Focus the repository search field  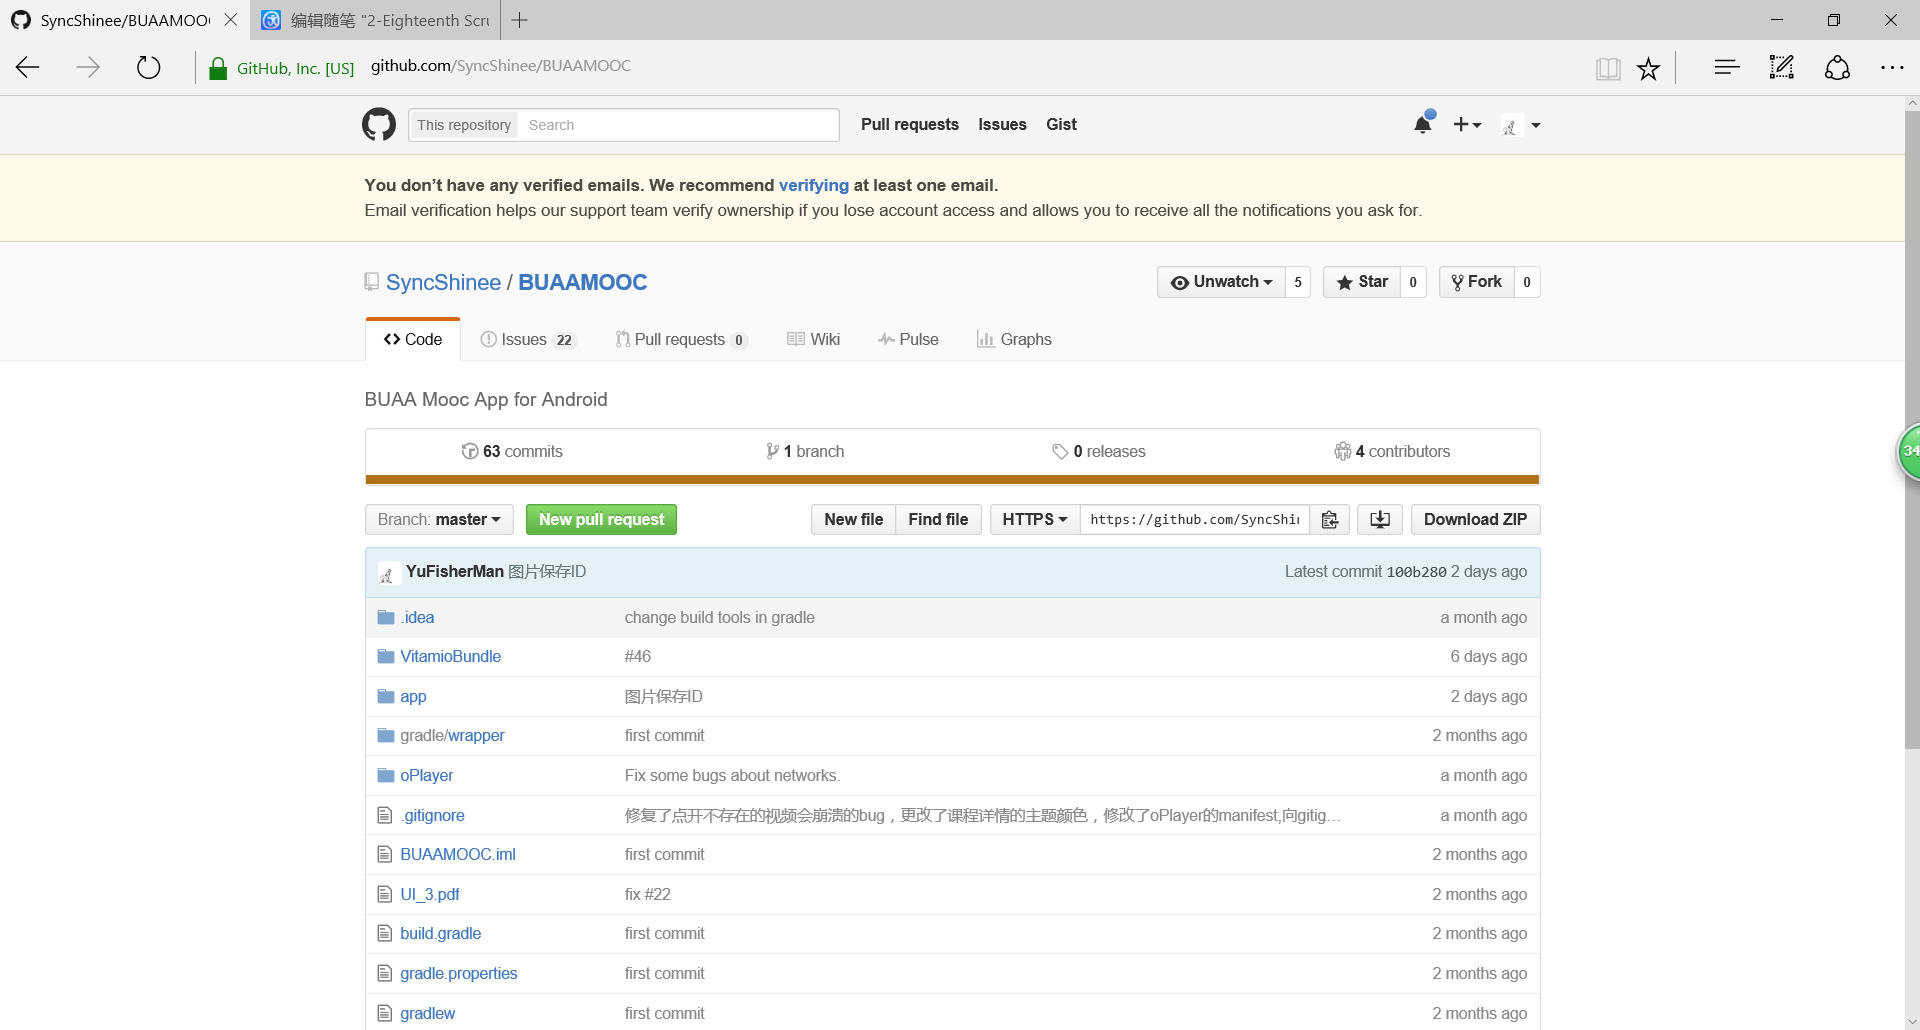680,125
